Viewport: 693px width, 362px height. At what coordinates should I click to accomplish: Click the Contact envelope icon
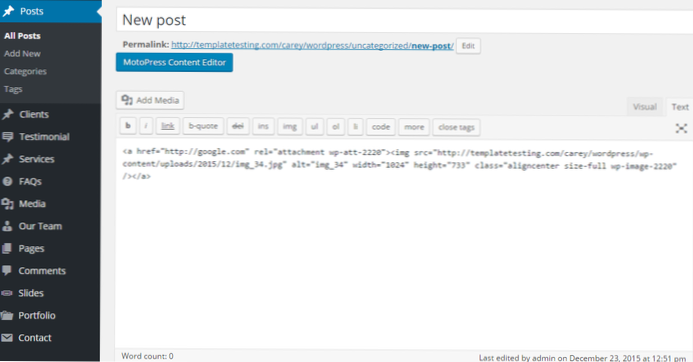pos(7,338)
